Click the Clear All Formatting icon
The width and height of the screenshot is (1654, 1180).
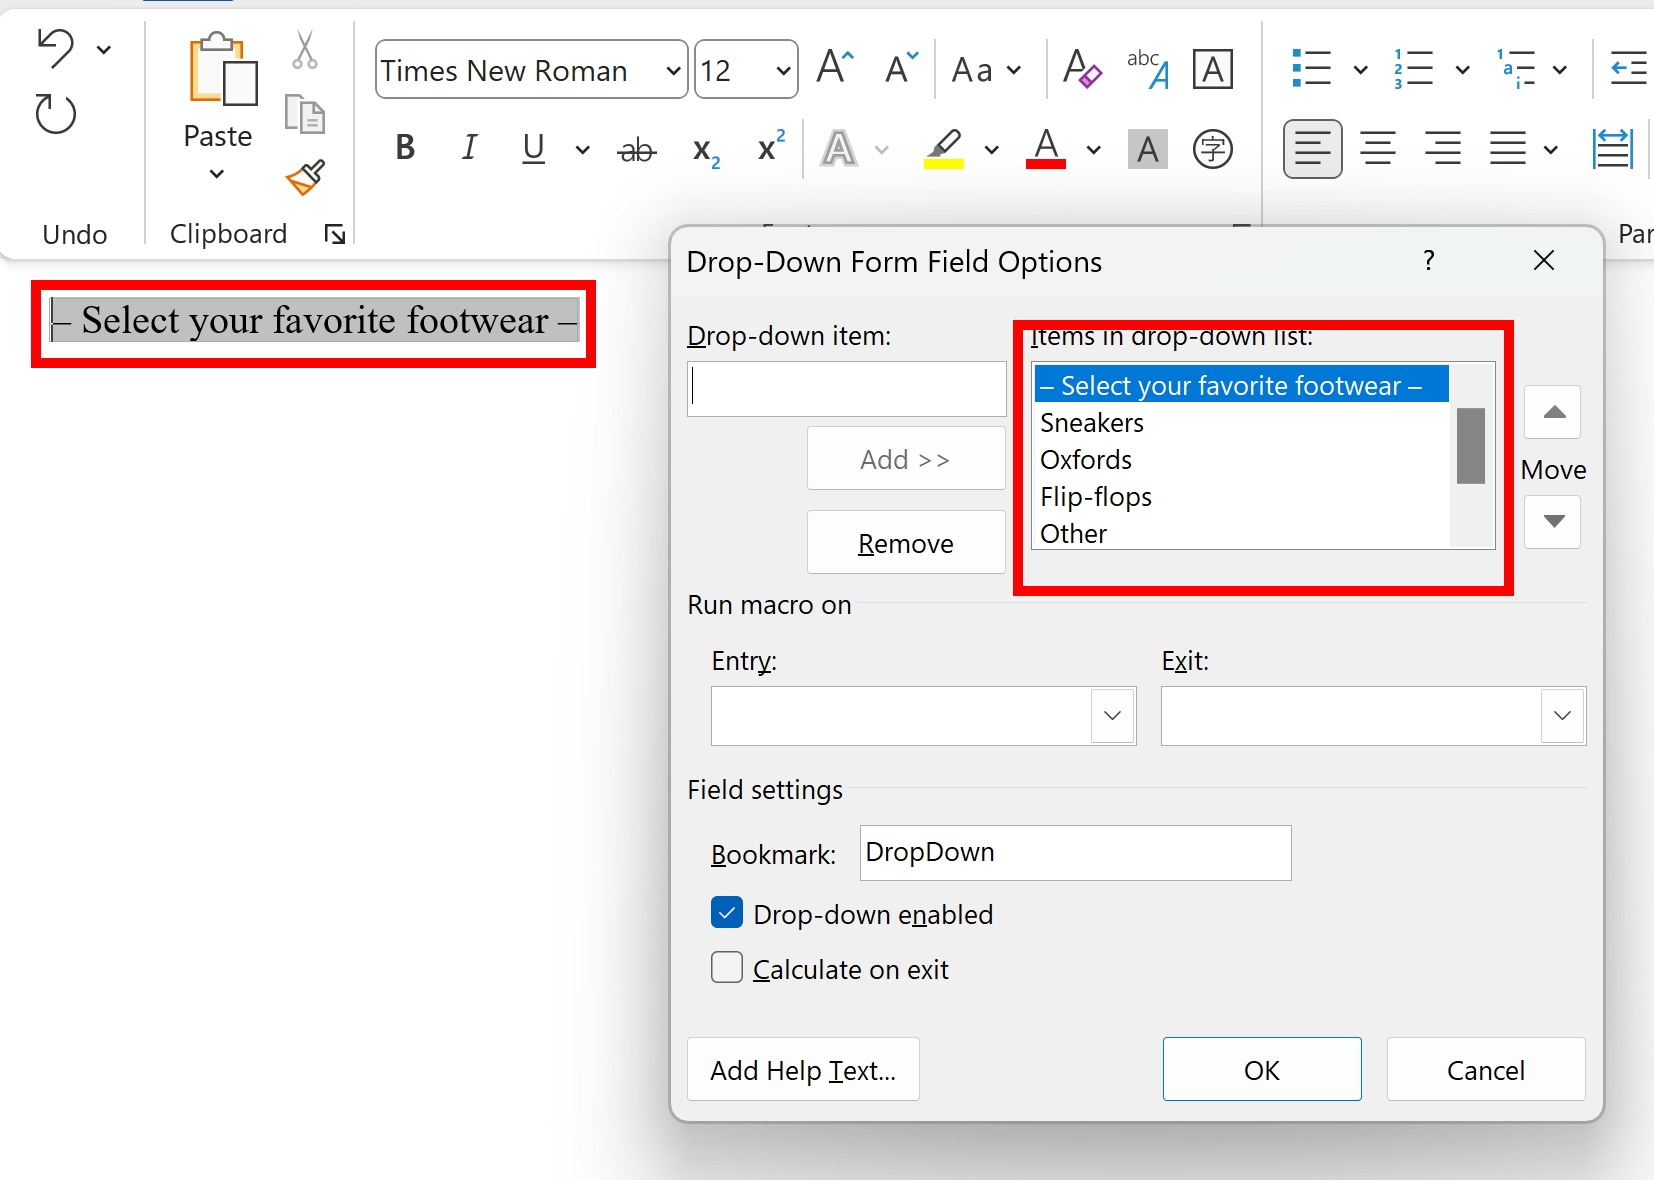point(1082,69)
